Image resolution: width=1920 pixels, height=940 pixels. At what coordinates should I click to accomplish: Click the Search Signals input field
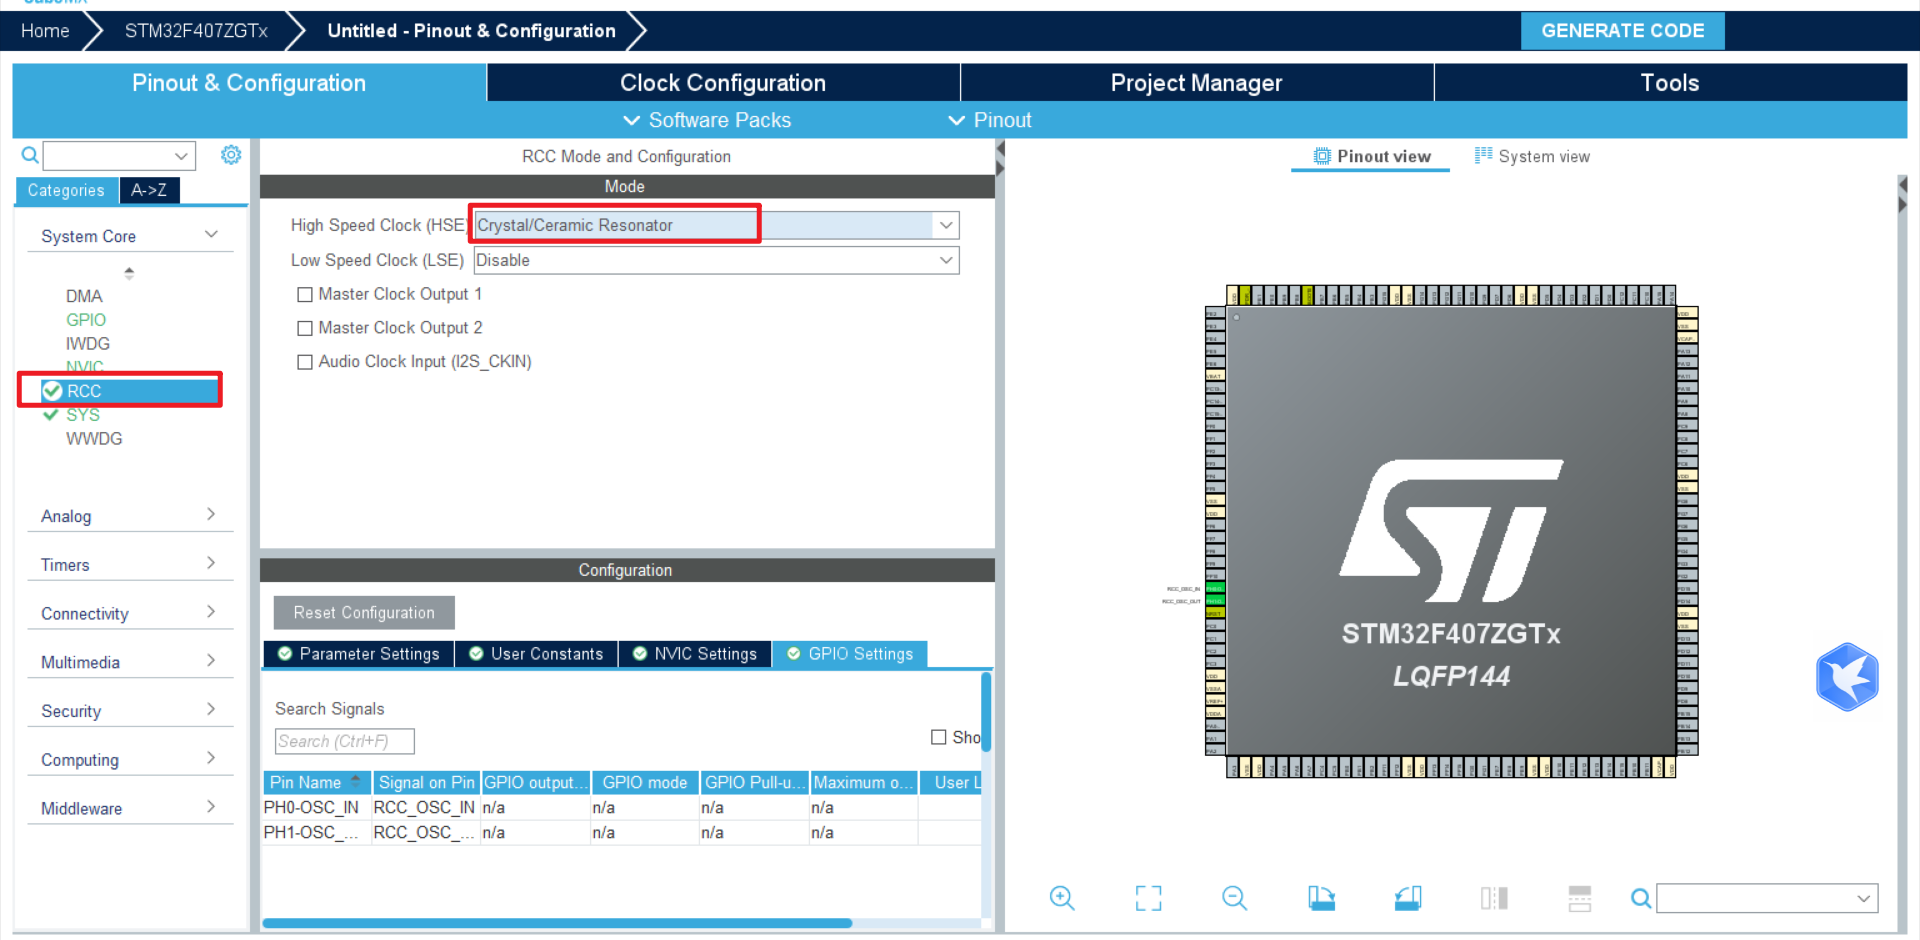pyautogui.click(x=345, y=741)
